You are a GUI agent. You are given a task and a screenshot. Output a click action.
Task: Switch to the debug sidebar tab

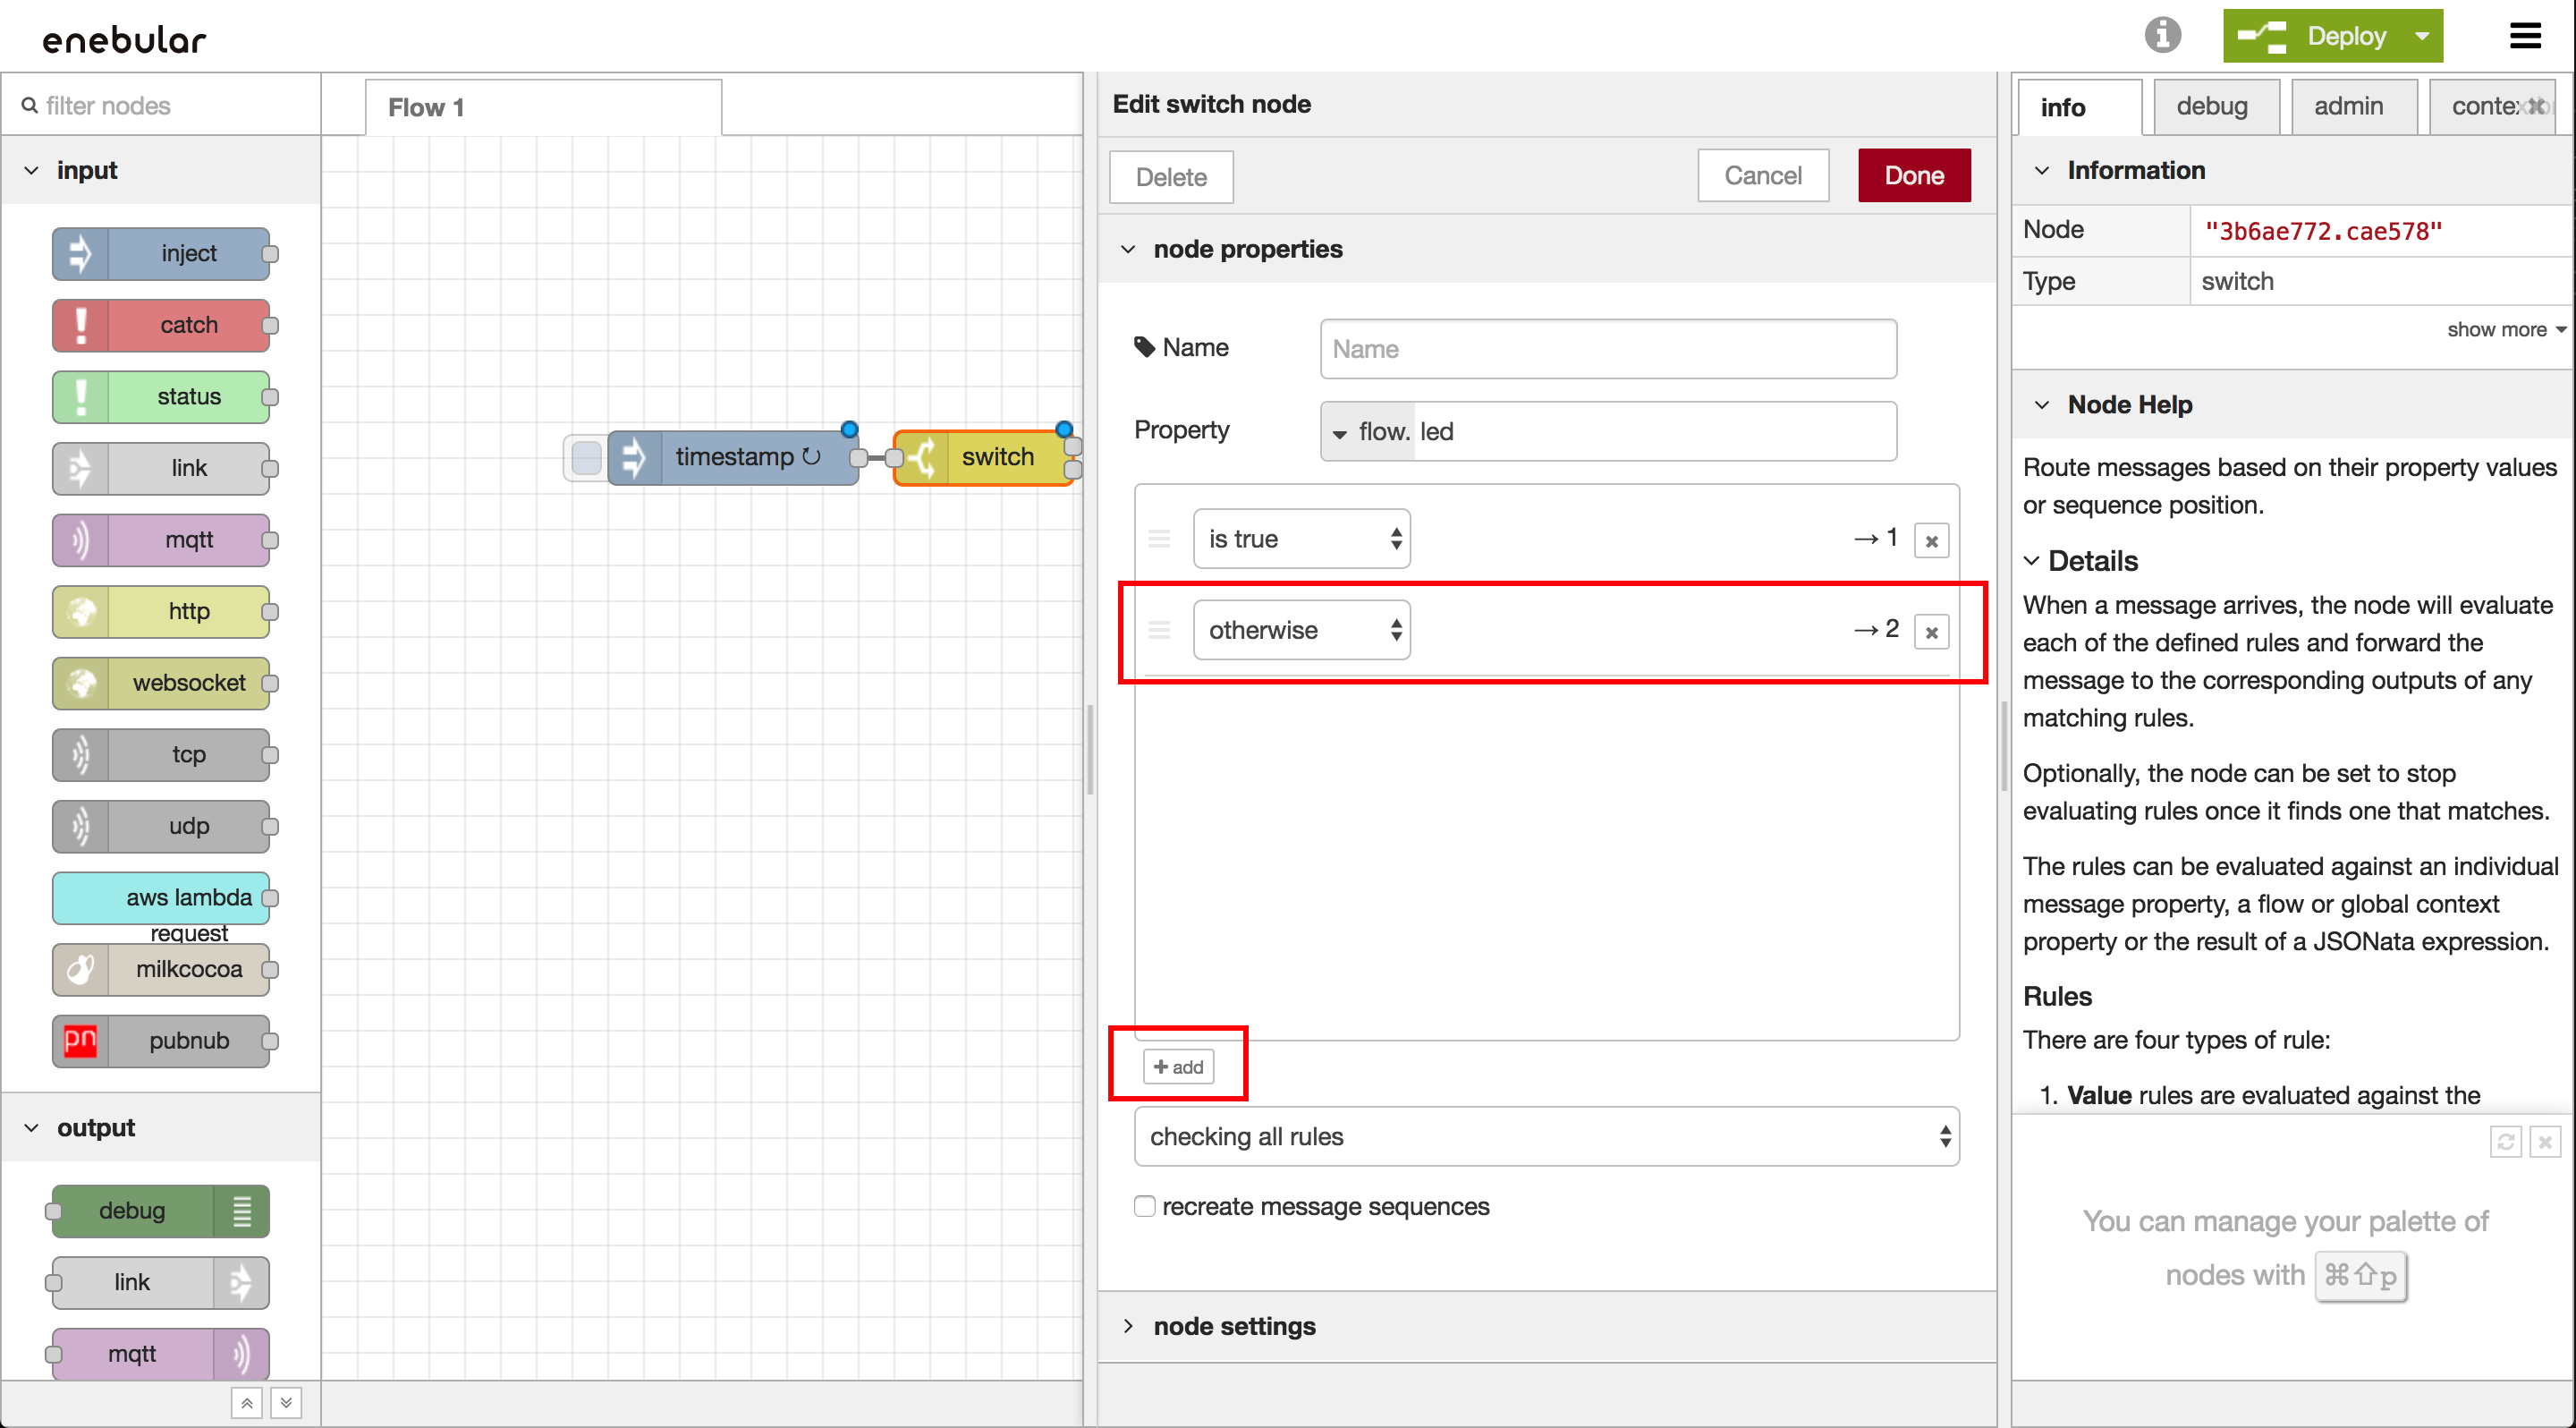[2211, 107]
